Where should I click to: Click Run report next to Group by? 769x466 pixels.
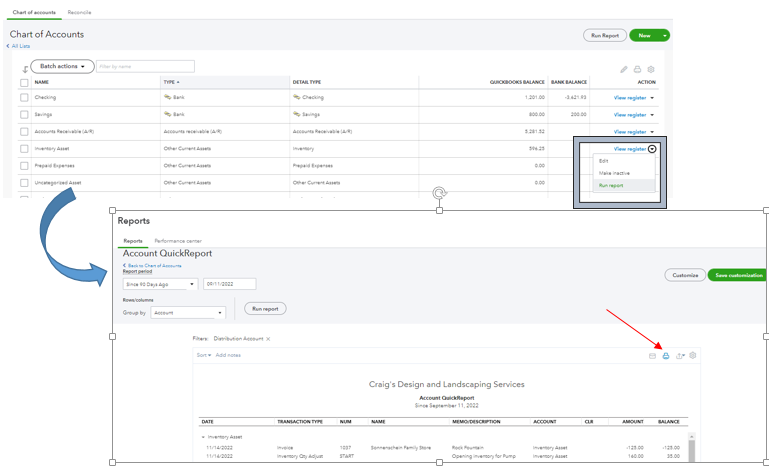pos(265,309)
